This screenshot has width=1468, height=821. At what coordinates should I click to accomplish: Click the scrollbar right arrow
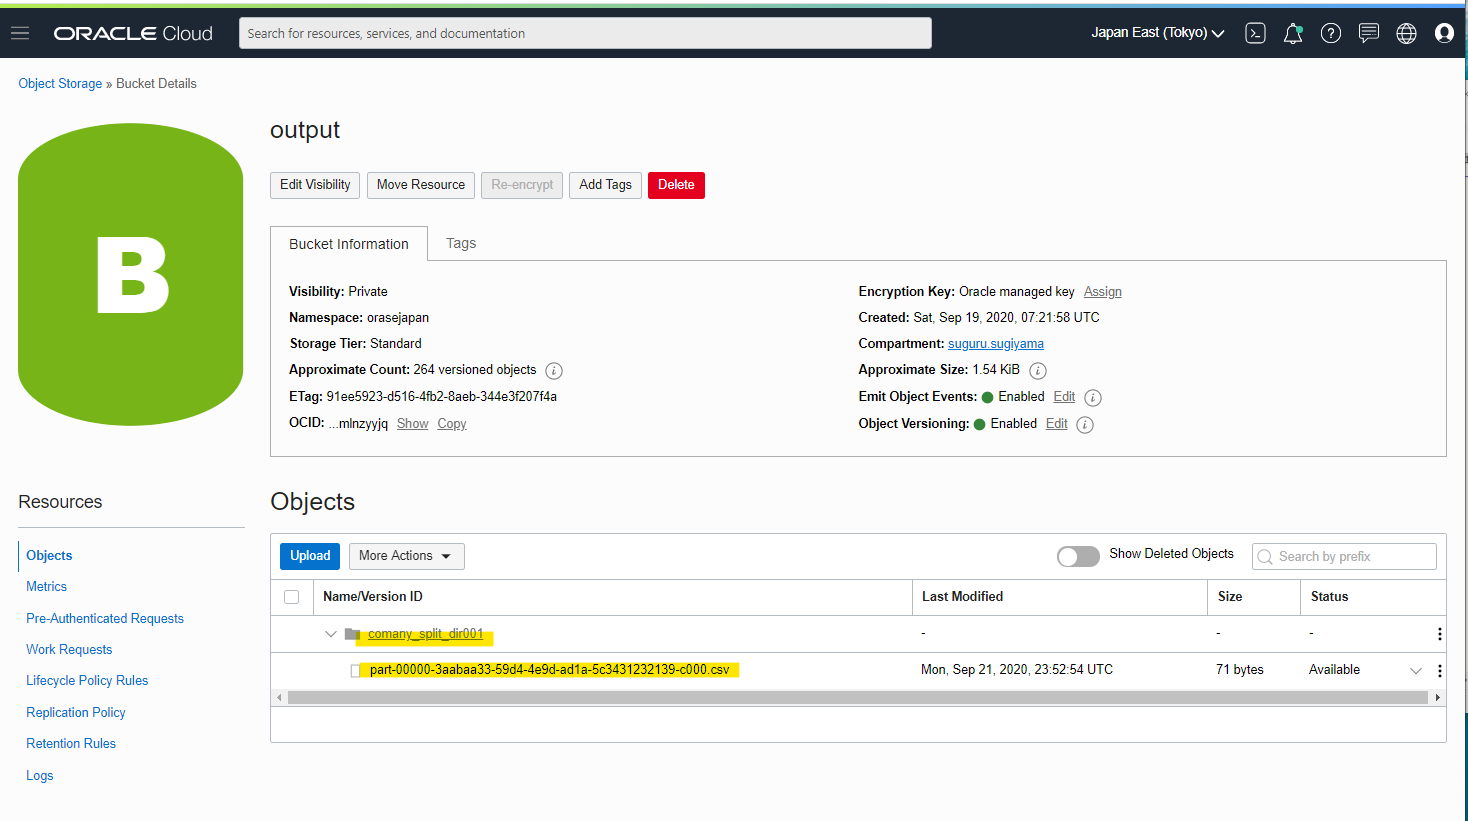coord(1438,698)
